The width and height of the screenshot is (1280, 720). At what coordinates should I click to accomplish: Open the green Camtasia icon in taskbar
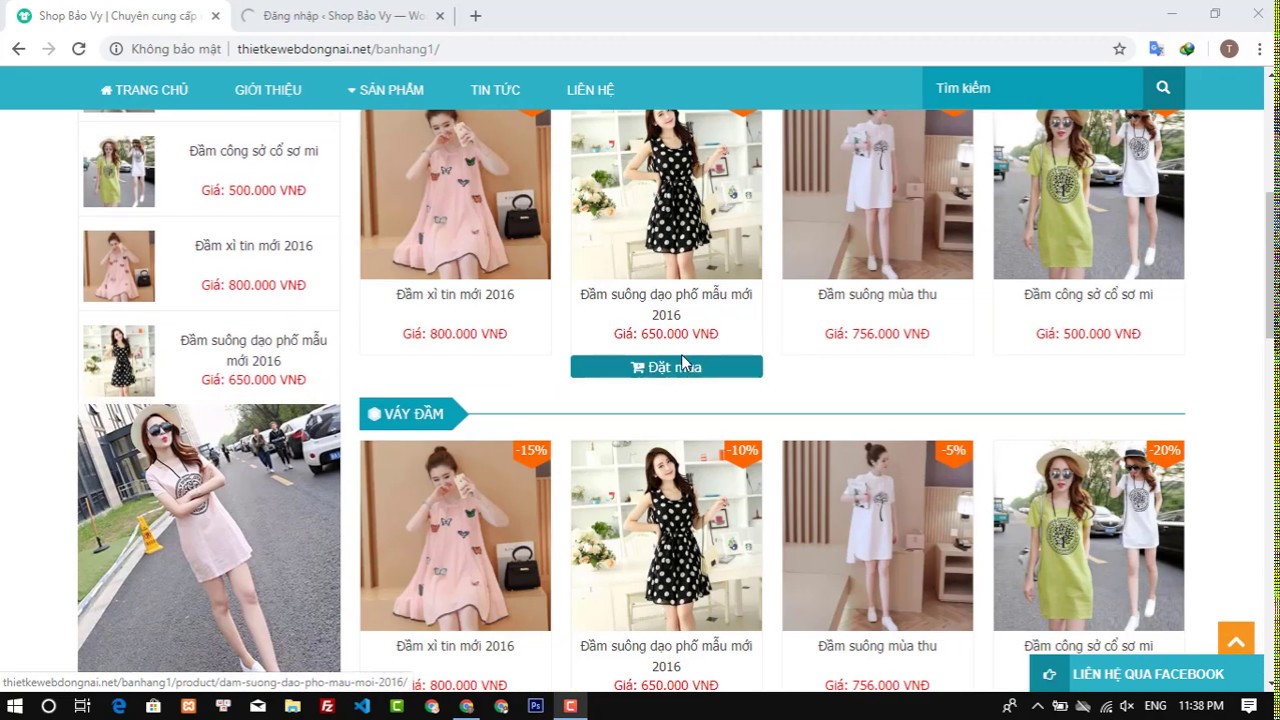point(397,706)
